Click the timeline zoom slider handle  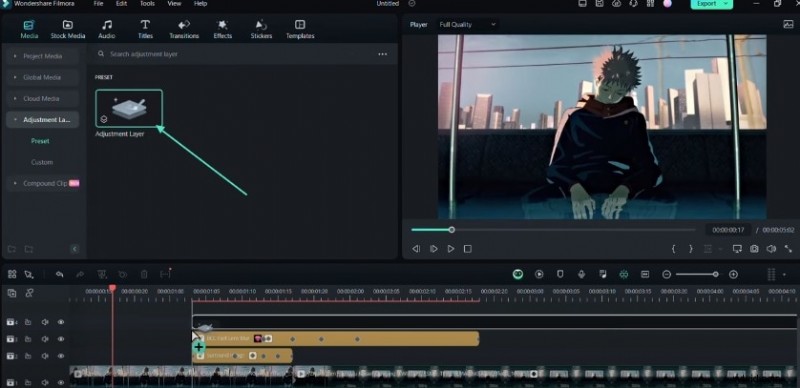715,275
